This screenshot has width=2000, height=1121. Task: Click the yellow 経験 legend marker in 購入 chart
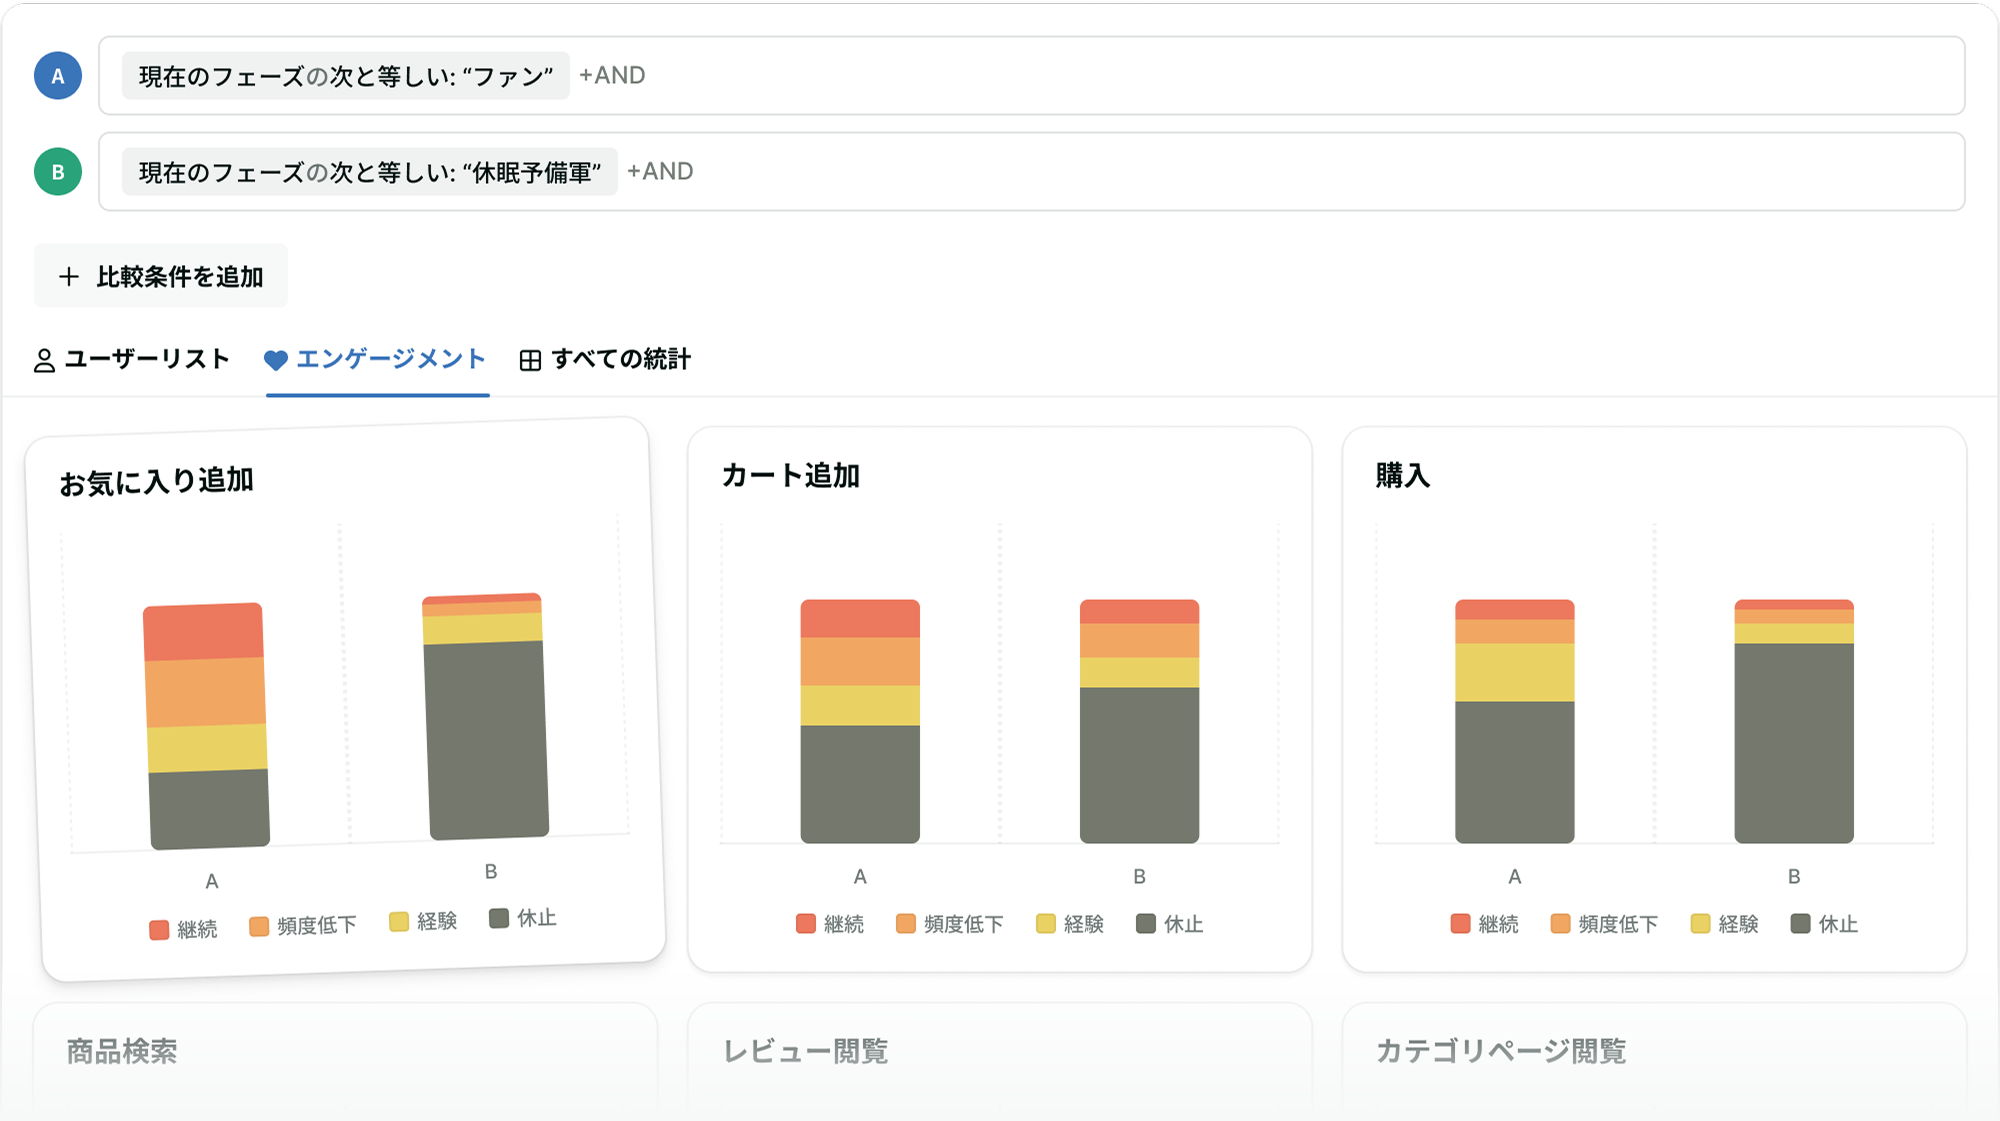click(x=1699, y=922)
